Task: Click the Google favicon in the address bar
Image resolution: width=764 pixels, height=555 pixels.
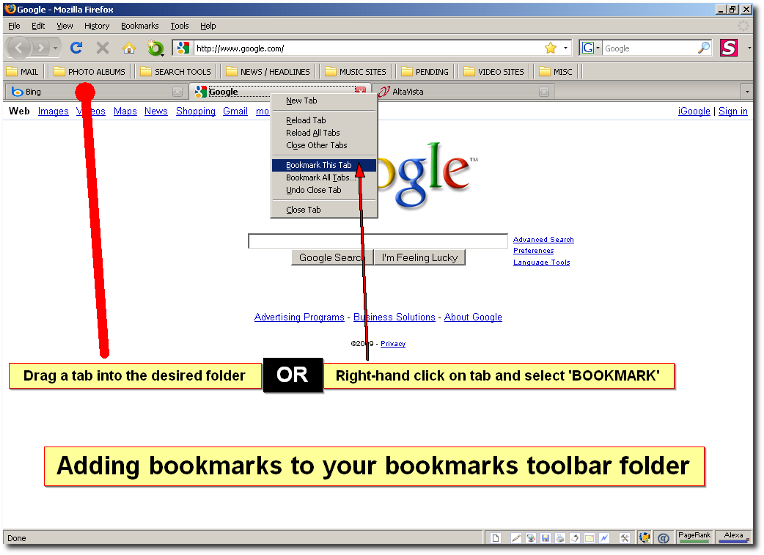Action: (x=183, y=48)
